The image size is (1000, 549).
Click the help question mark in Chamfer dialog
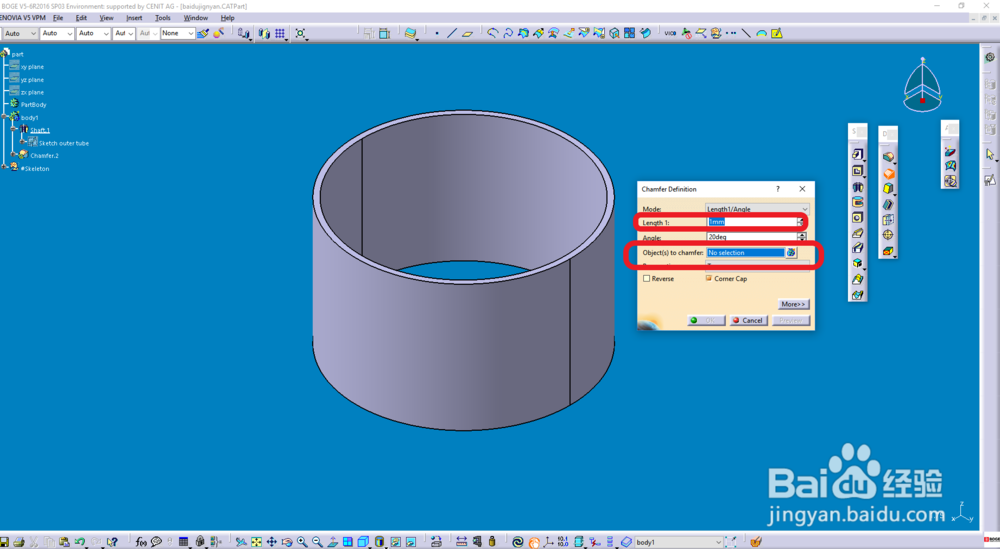(777, 189)
